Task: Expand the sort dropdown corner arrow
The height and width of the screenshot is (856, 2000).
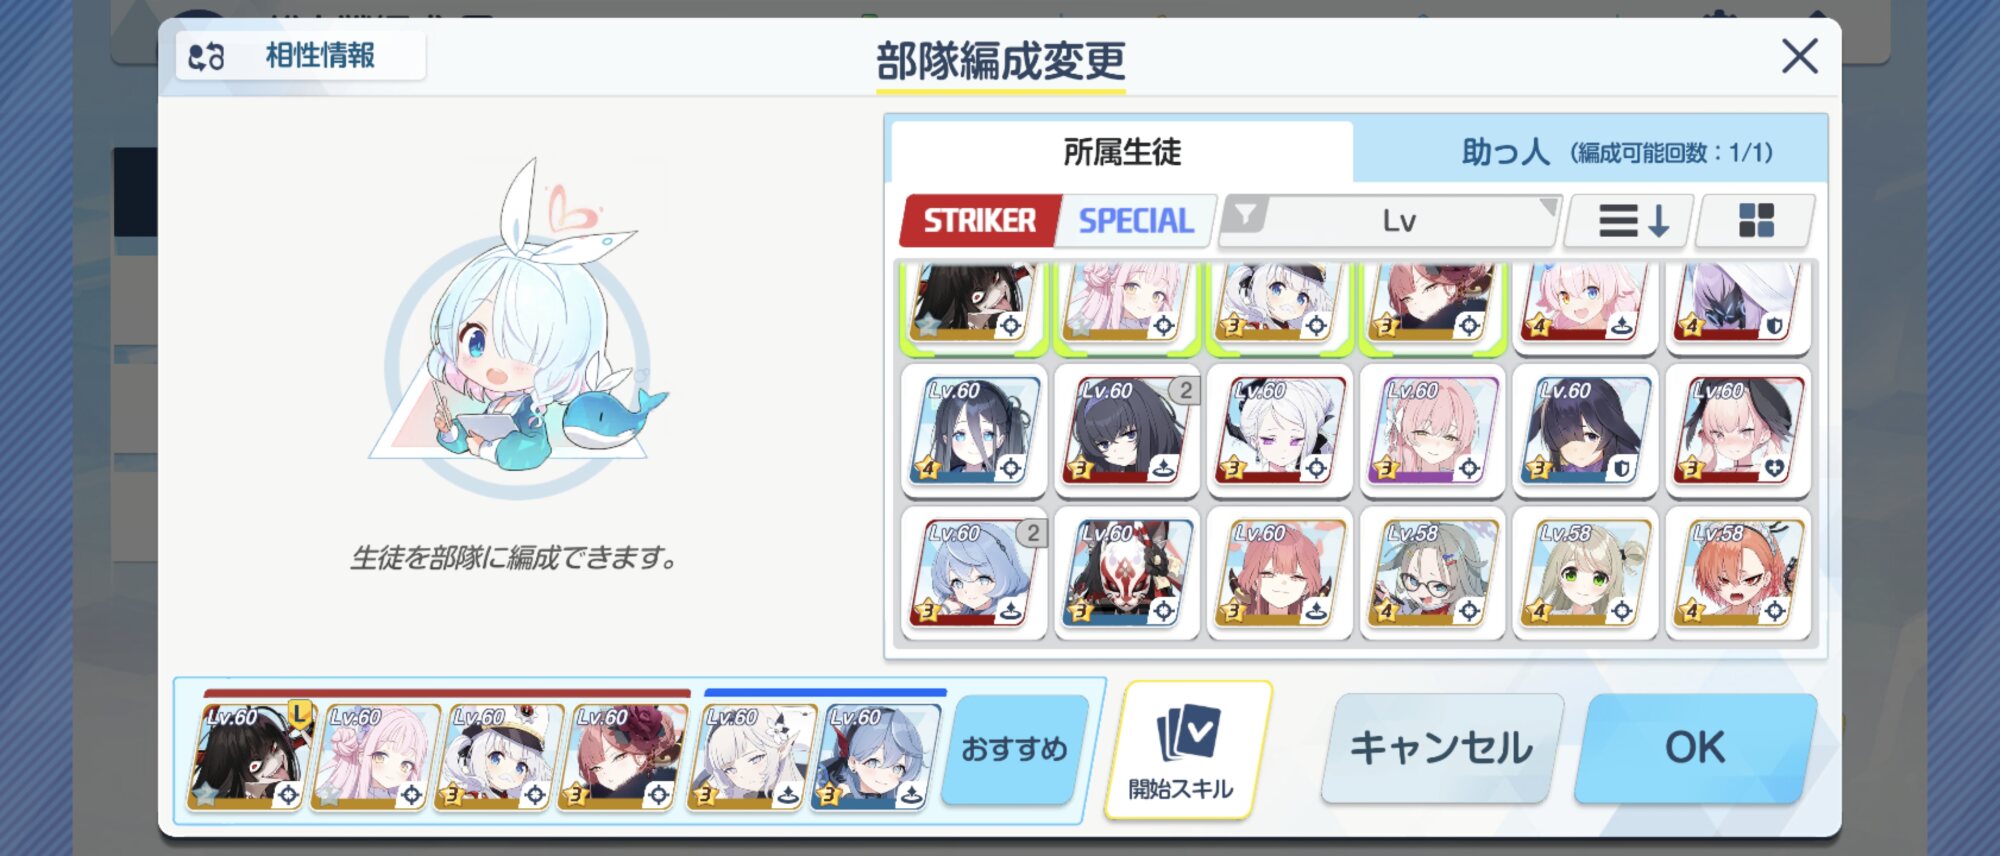Action: point(1549,206)
